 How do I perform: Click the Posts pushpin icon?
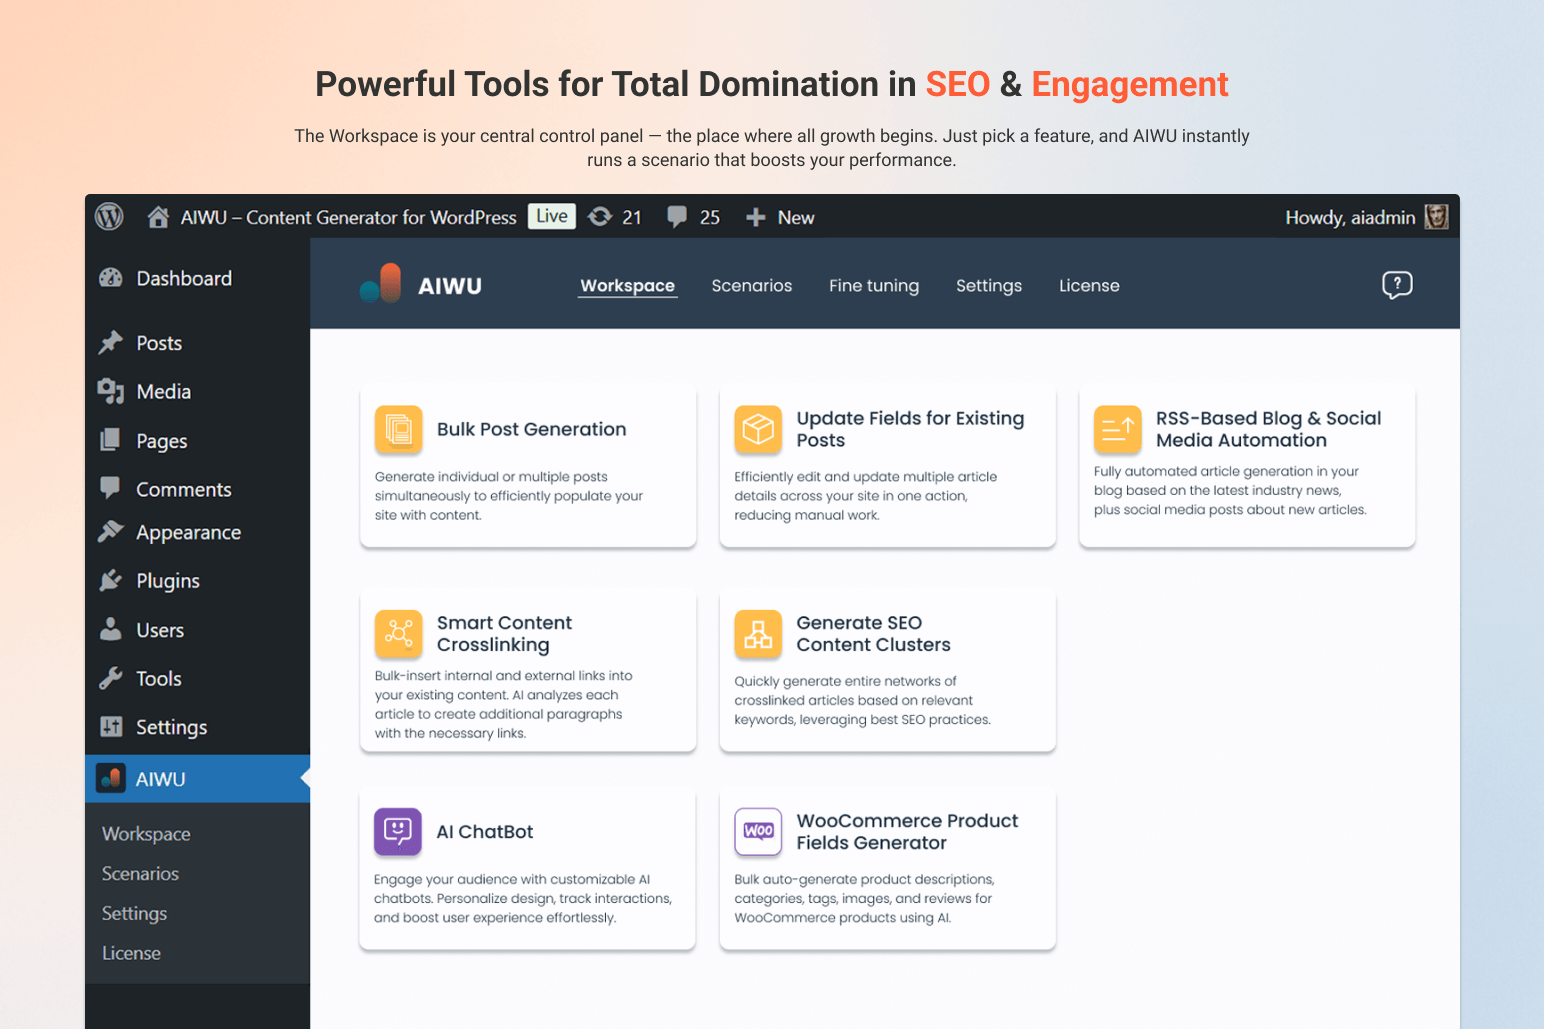point(111,342)
